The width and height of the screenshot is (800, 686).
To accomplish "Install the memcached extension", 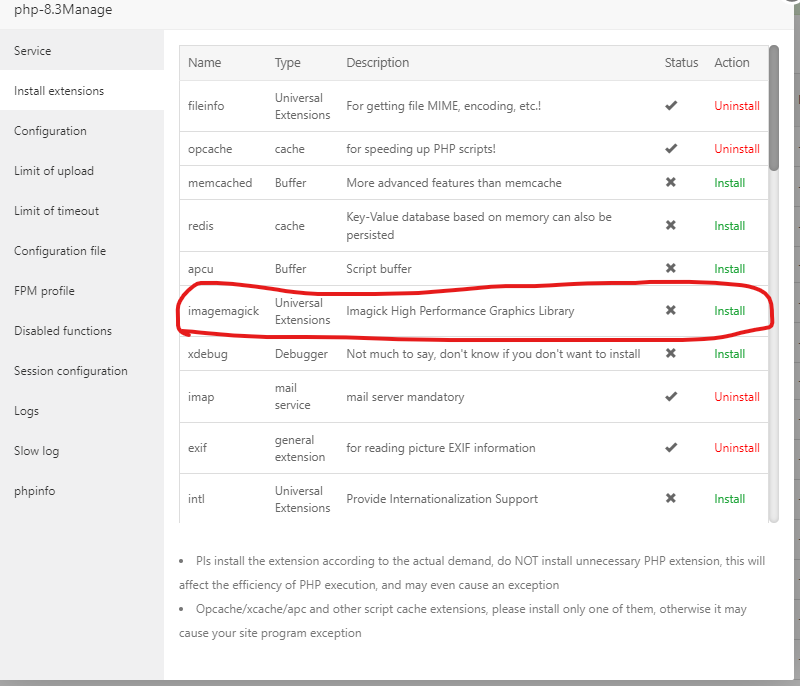I will click(730, 183).
